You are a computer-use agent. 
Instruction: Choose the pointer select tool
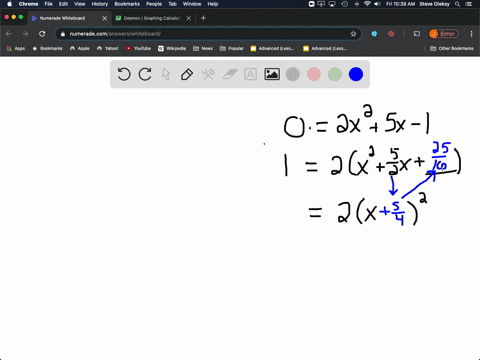(166, 74)
